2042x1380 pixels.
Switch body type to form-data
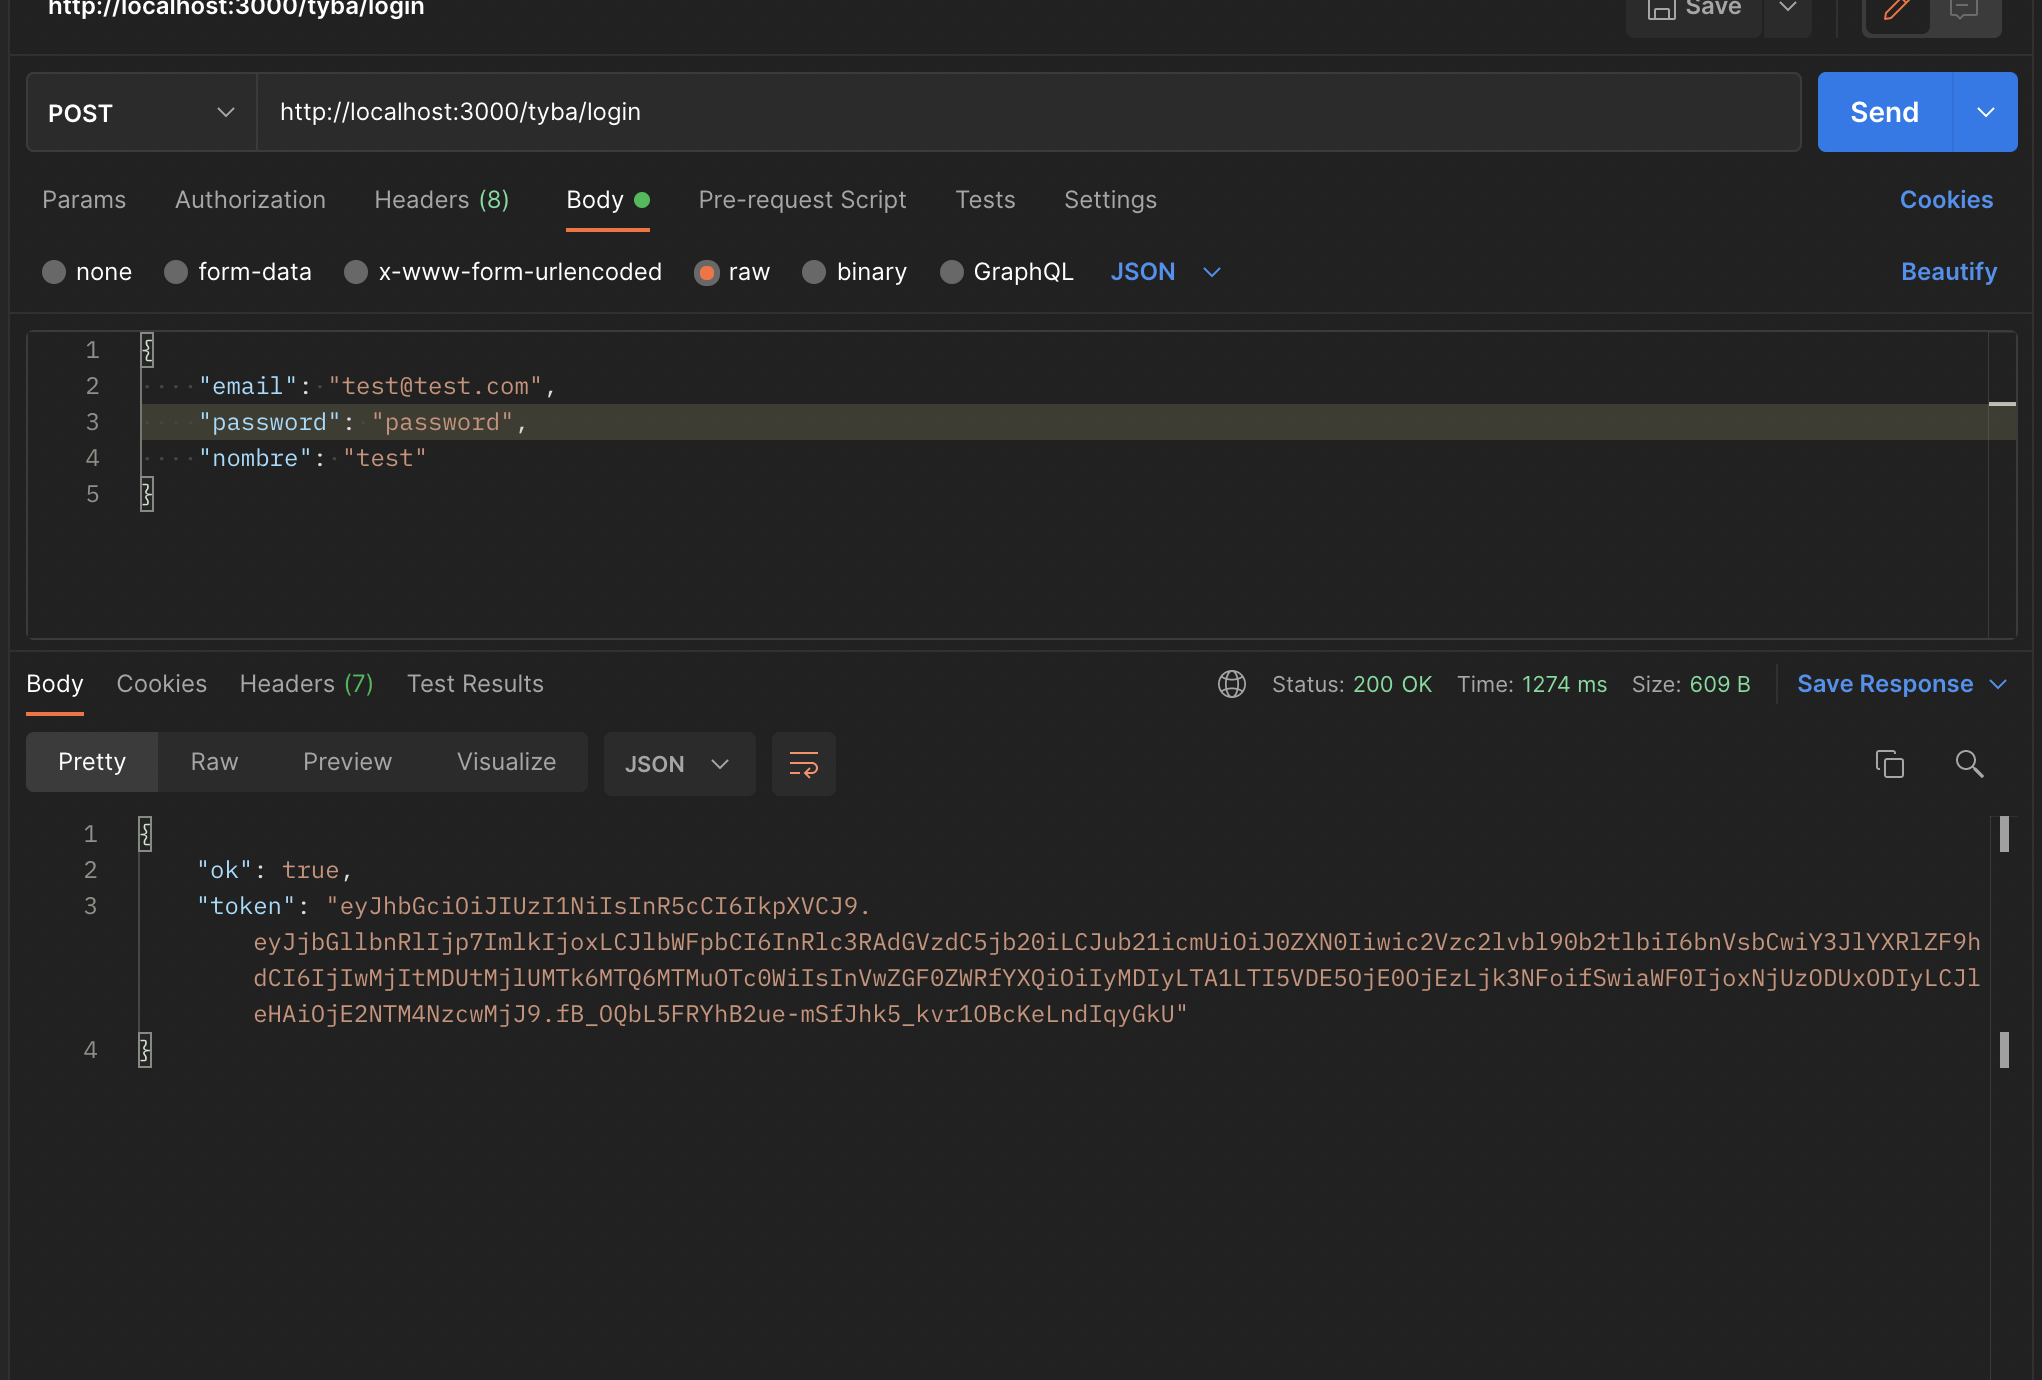(x=176, y=271)
